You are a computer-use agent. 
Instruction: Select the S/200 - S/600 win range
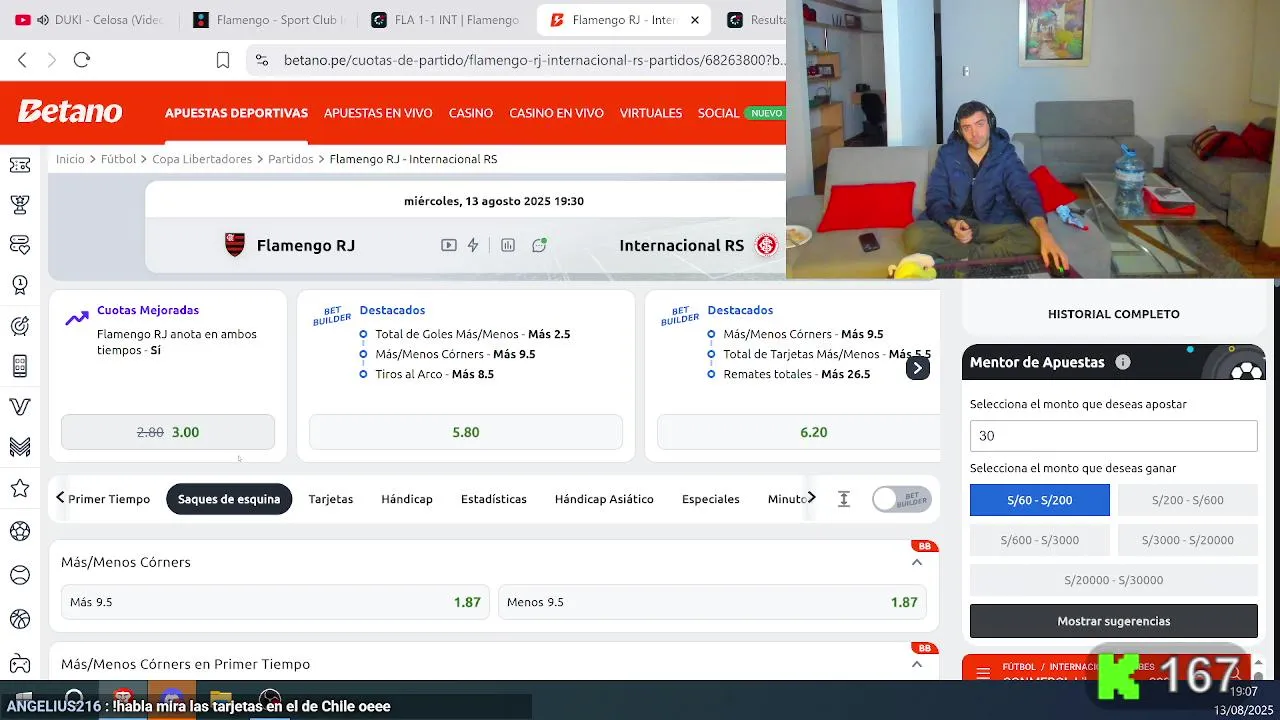pos(1188,500)
